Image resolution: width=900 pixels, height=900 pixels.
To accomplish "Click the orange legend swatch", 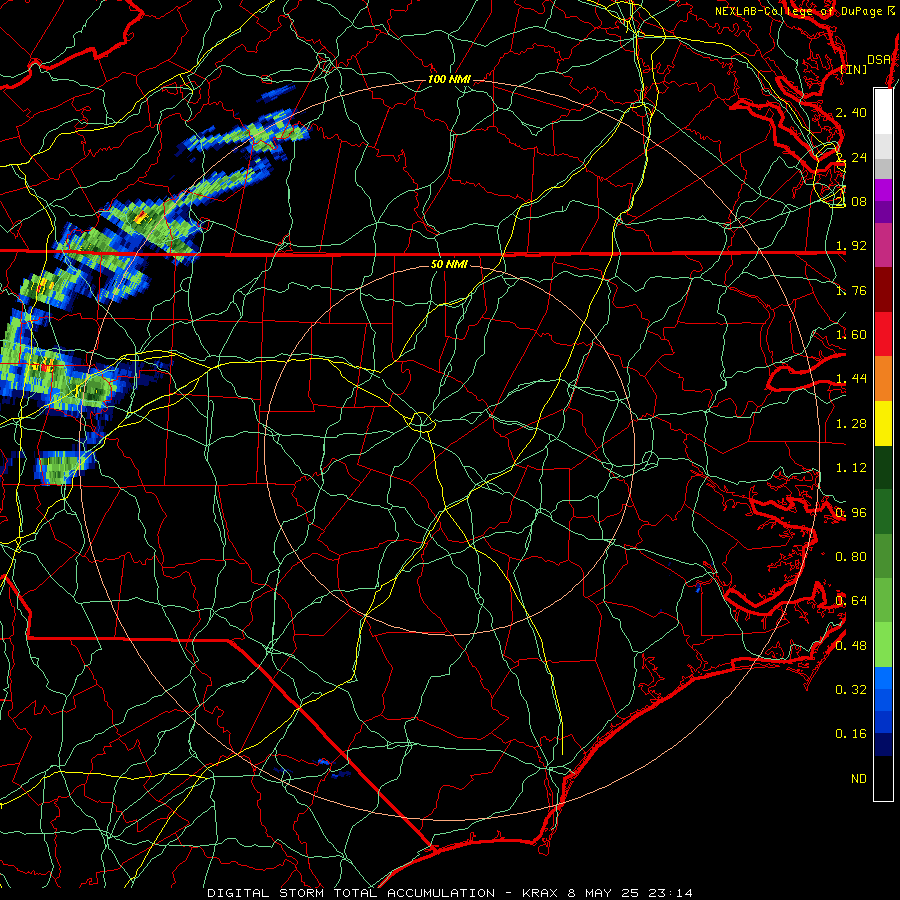I will pos(883,379).
